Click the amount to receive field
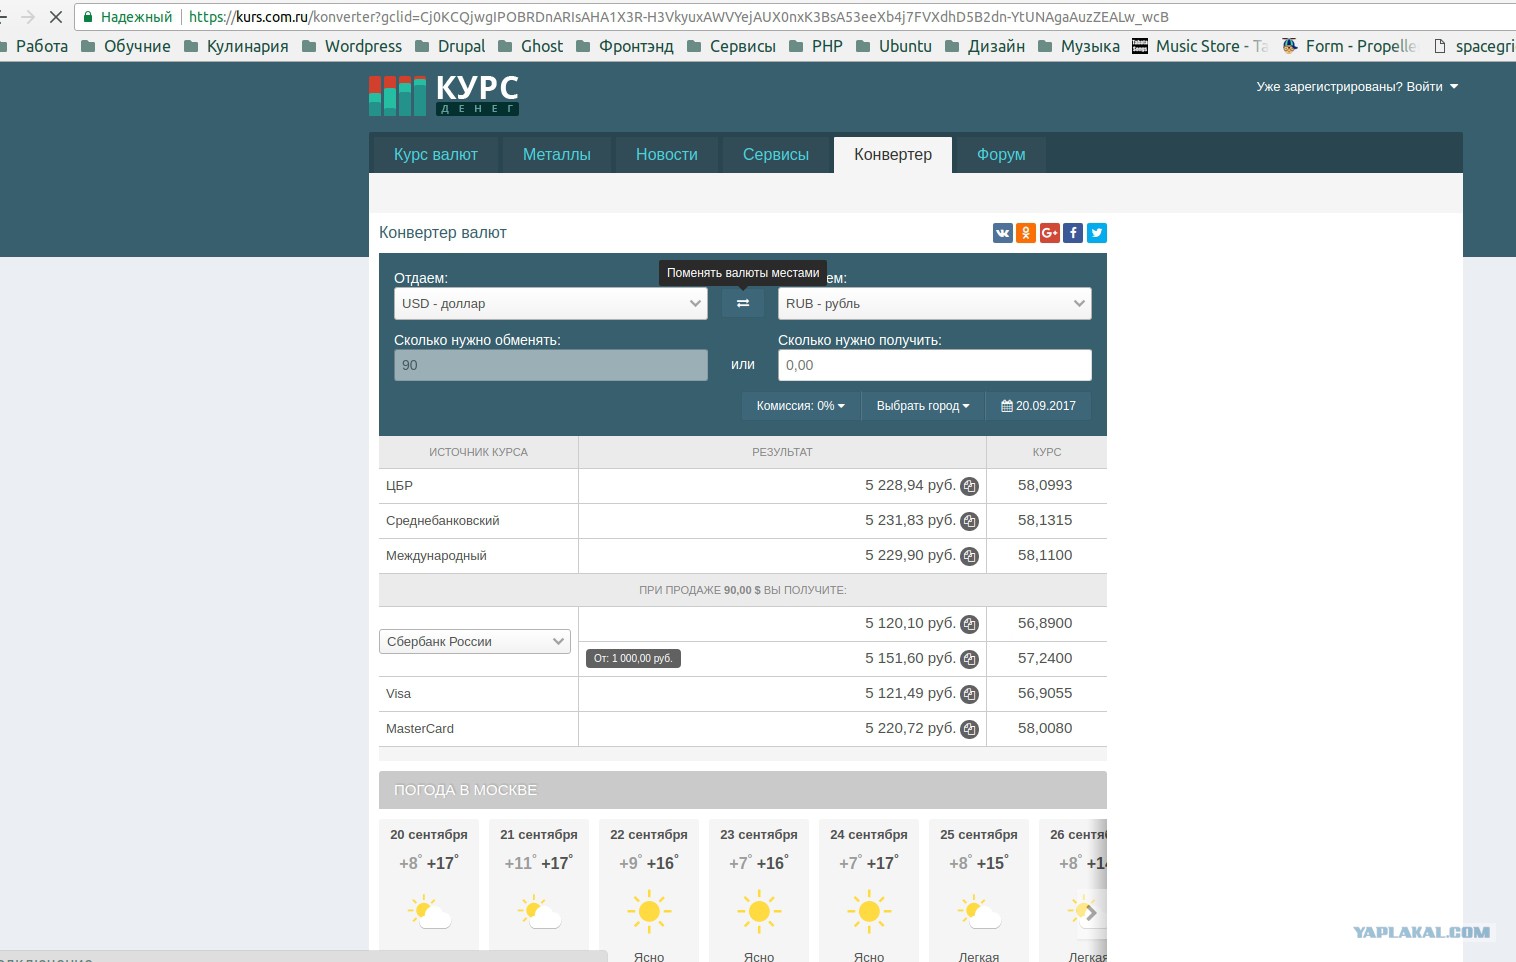The height and width of the screenshot is (962, 1516). coord(935,365)
